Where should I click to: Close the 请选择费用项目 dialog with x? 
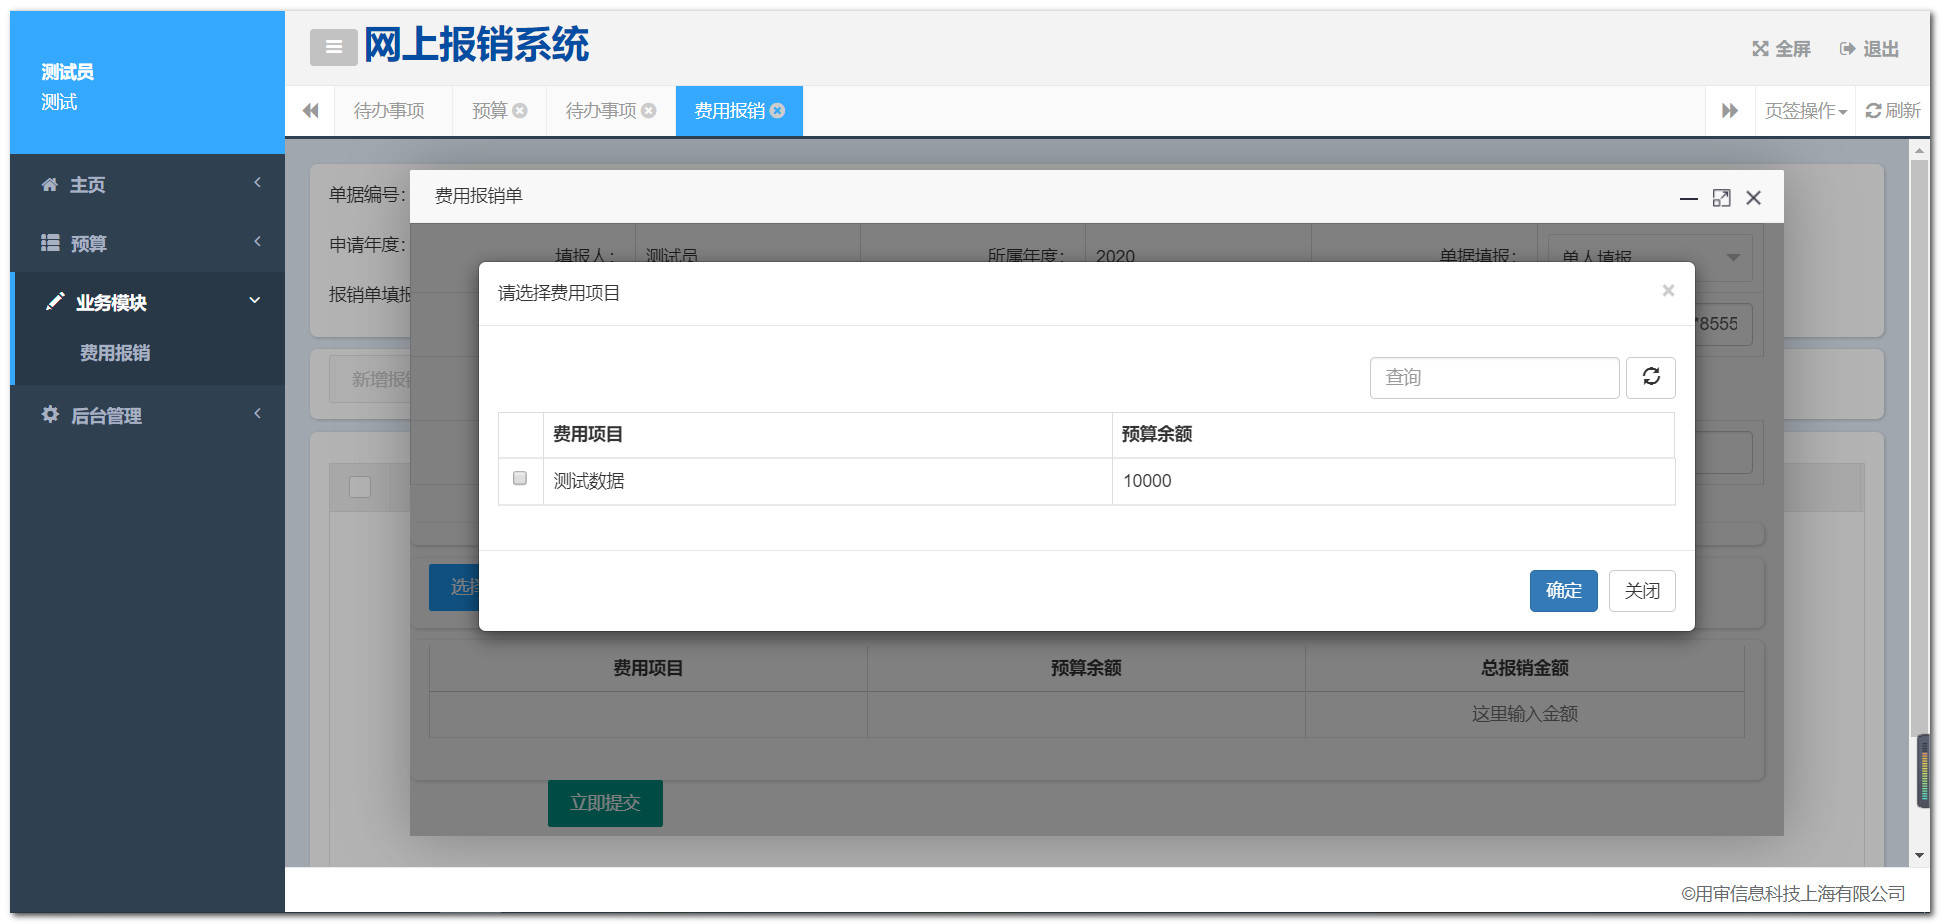1667,291
